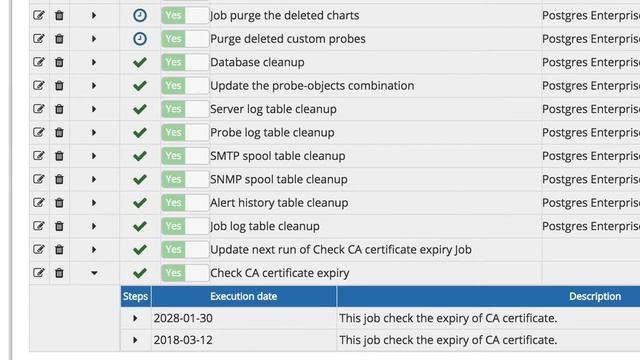
Task: Click clock status icon for 'Job purge the deleted charts'
Action: click(140, 16)
